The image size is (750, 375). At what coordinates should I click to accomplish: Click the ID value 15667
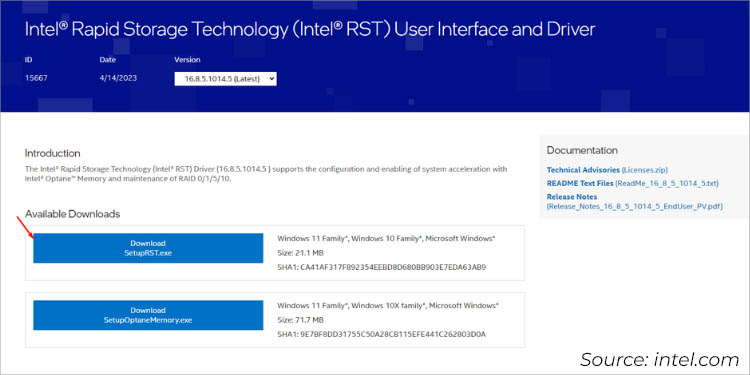click(36, 78)
